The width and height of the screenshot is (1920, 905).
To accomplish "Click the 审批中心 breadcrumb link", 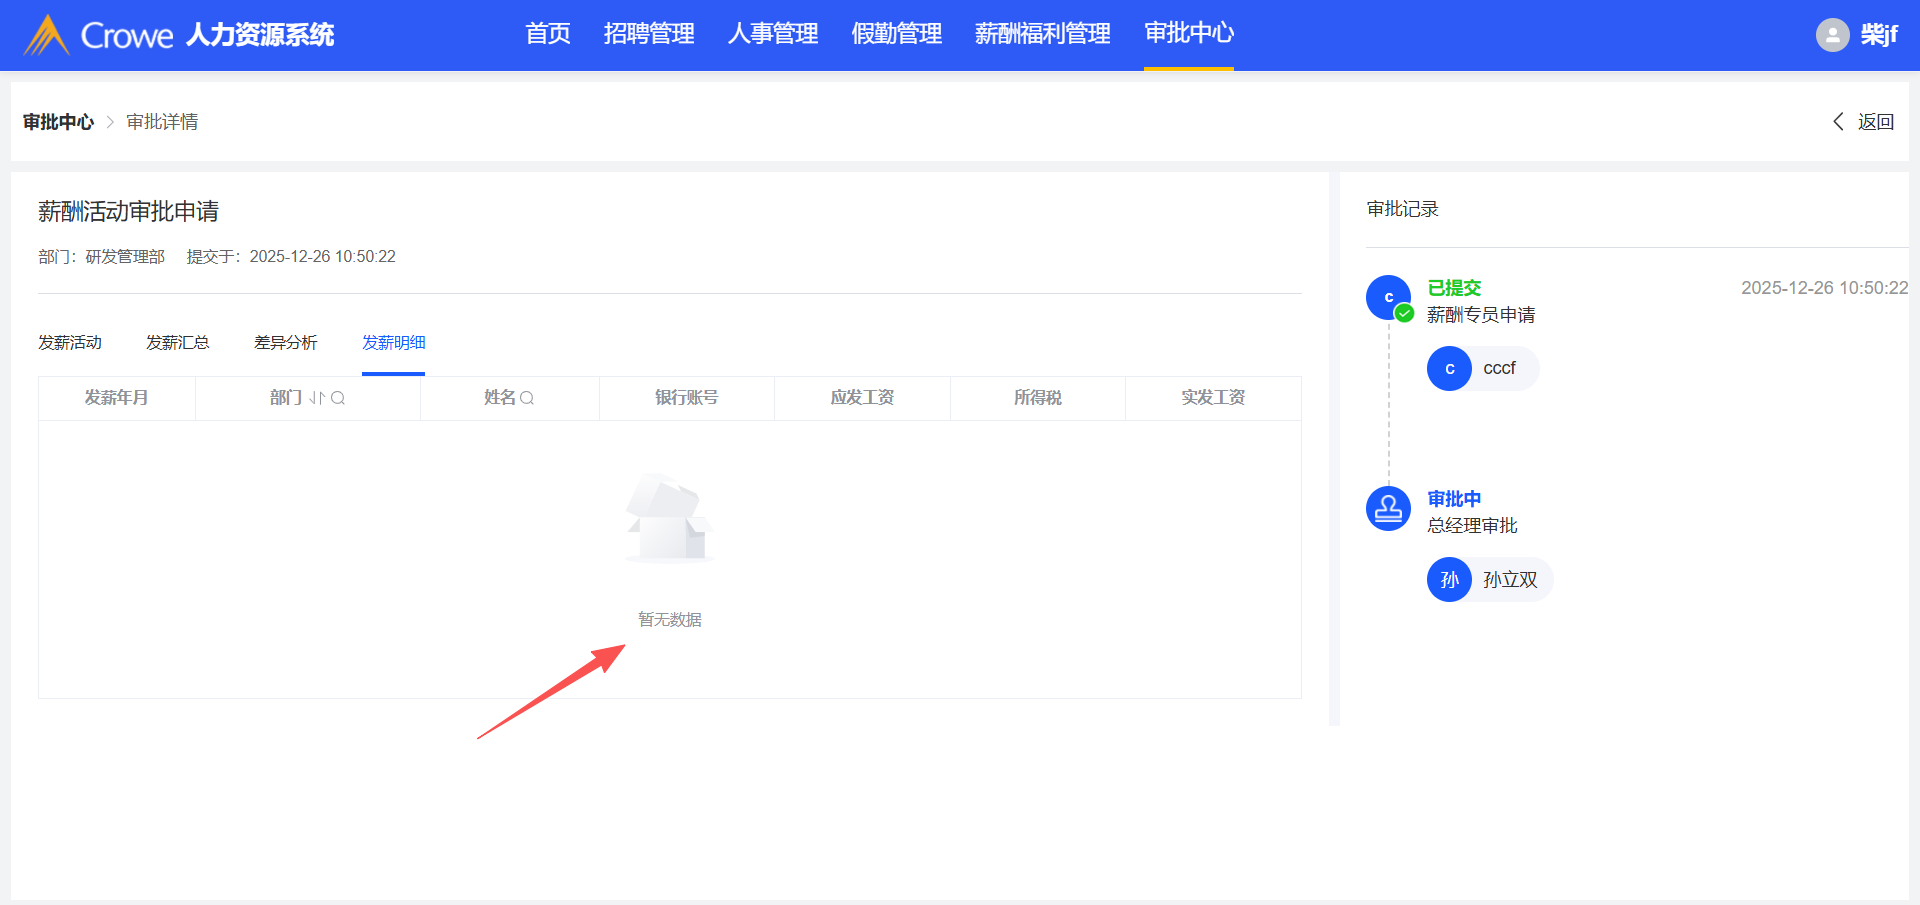I will [x=58, y=122].
